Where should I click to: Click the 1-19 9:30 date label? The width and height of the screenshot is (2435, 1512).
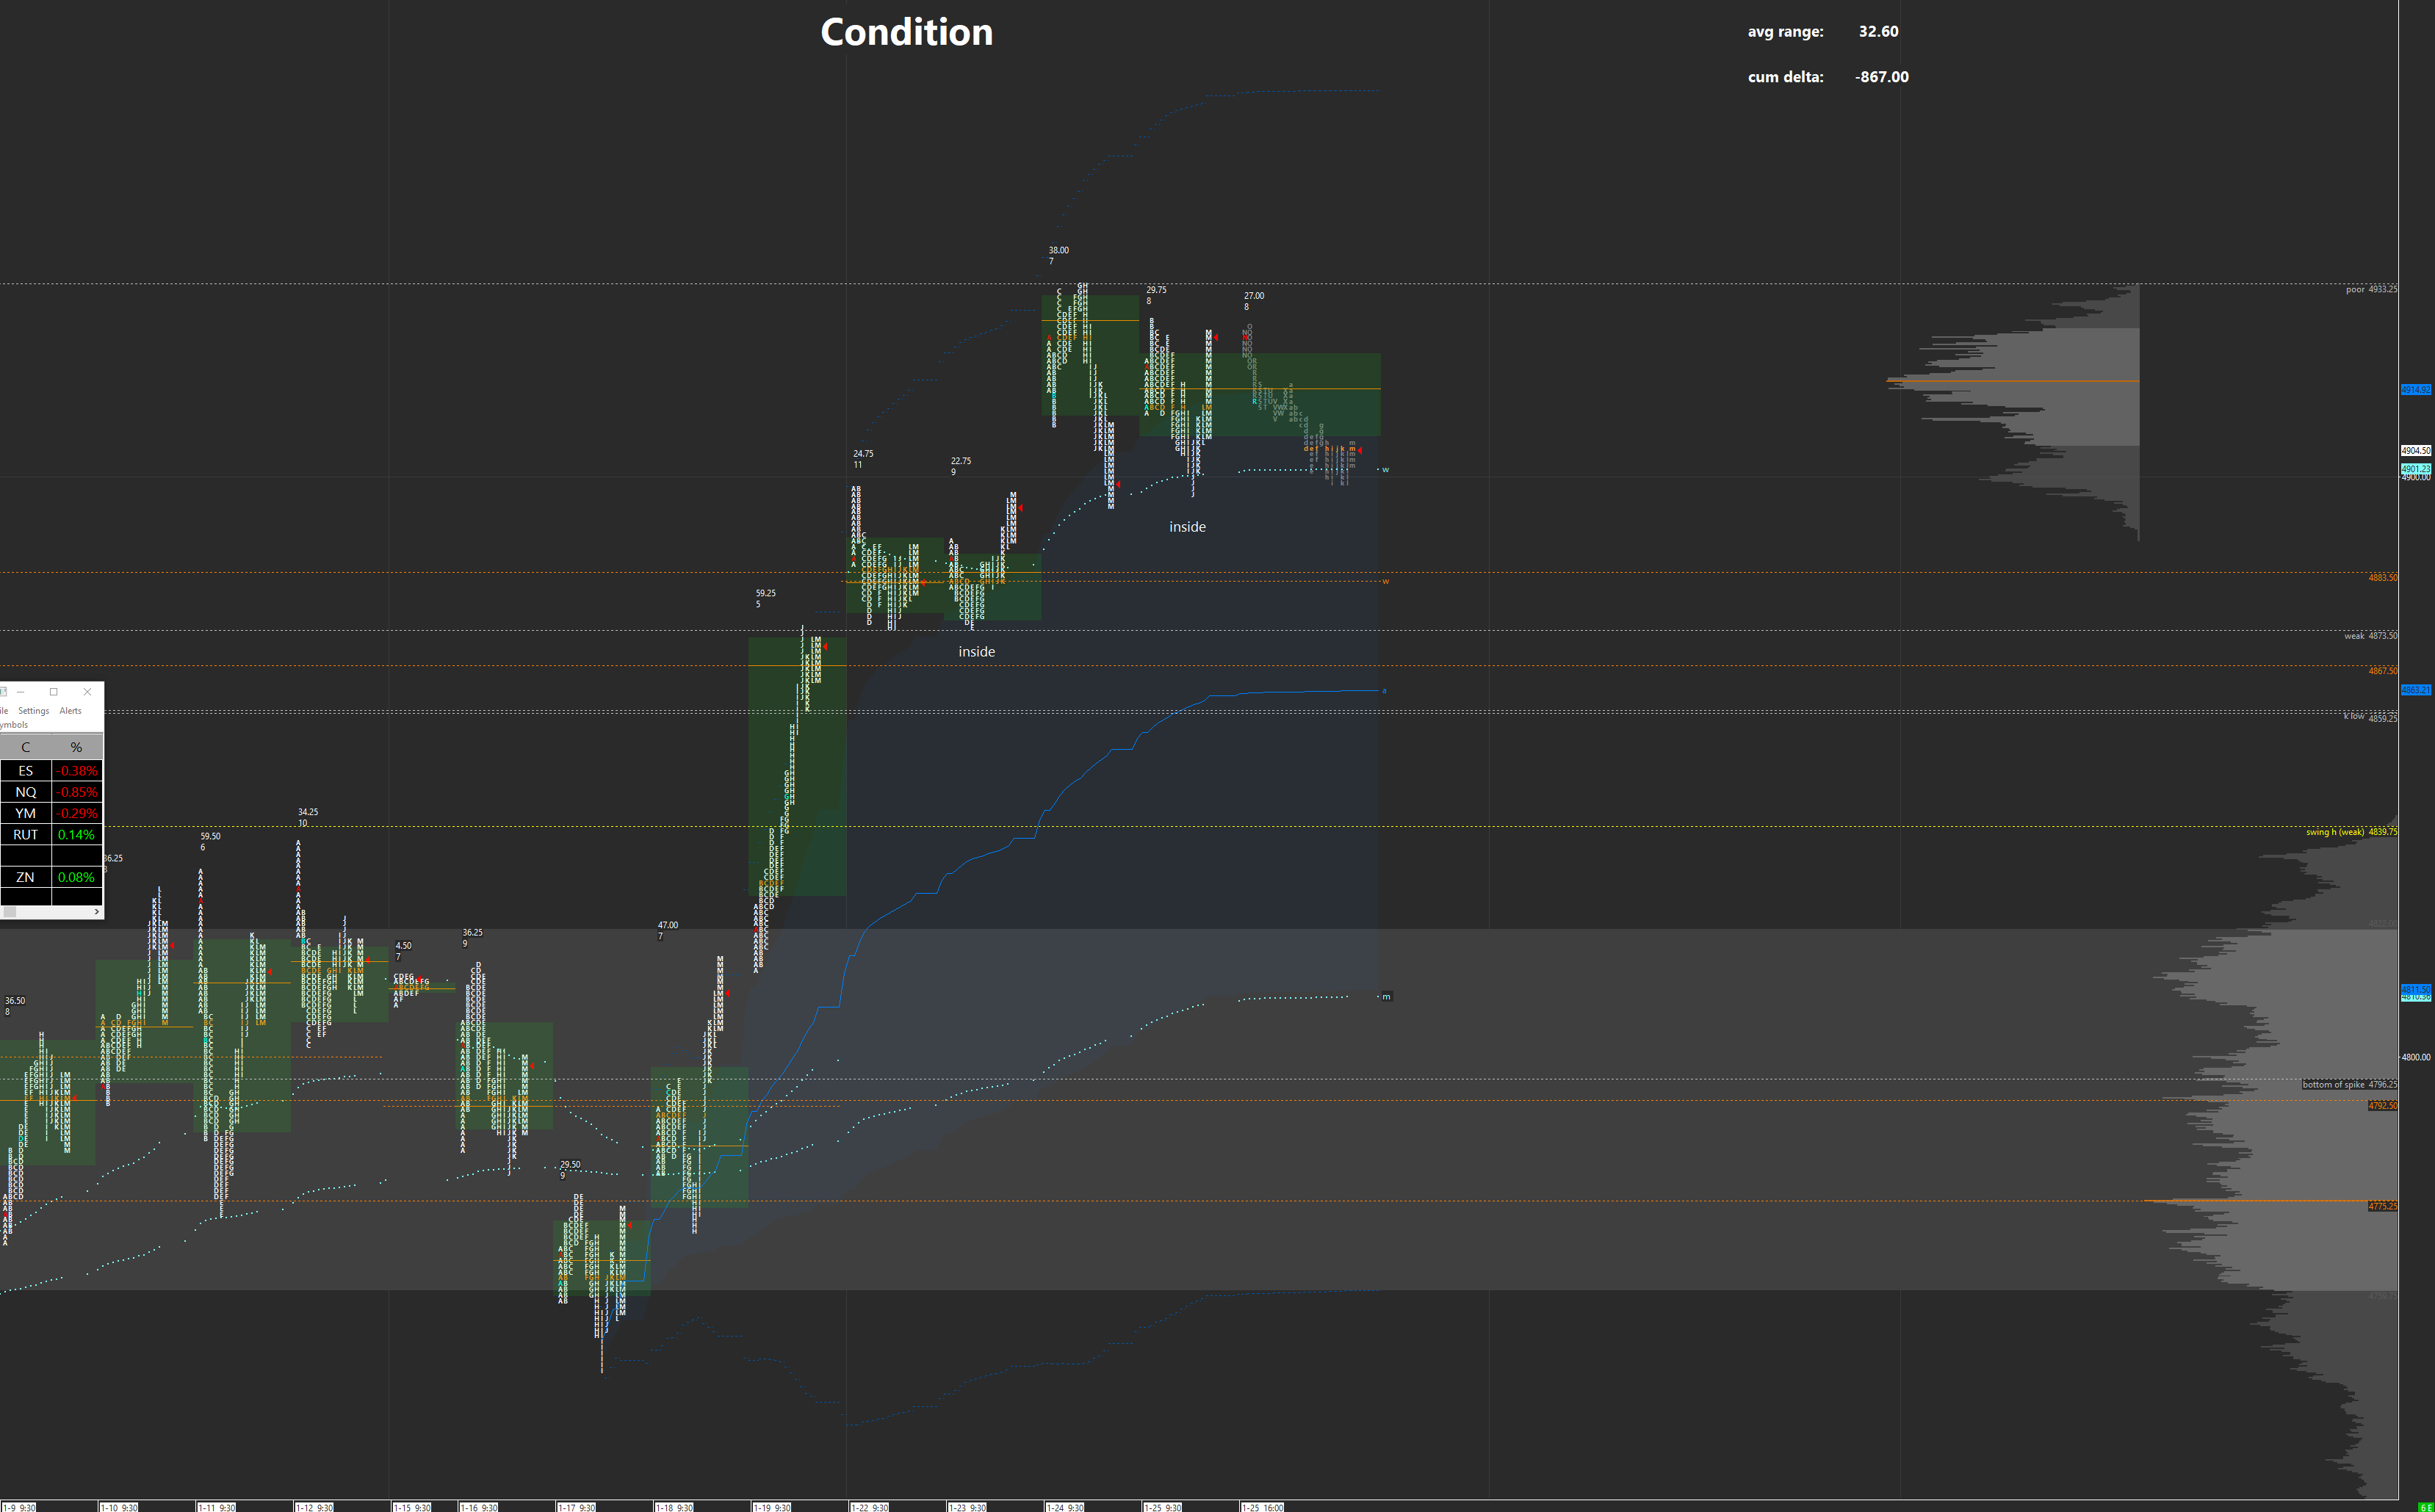772,1507
